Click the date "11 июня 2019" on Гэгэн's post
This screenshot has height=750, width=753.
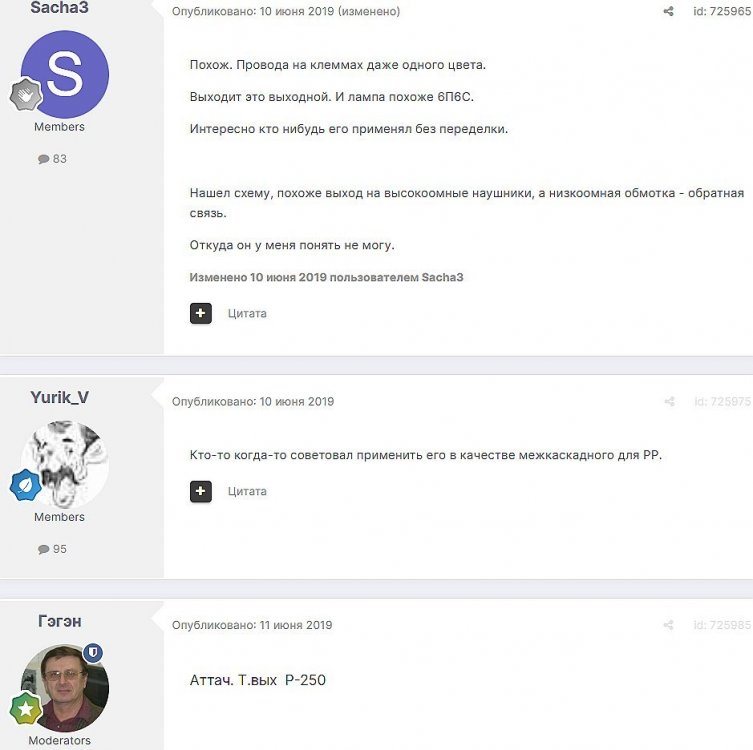point(296,626)
